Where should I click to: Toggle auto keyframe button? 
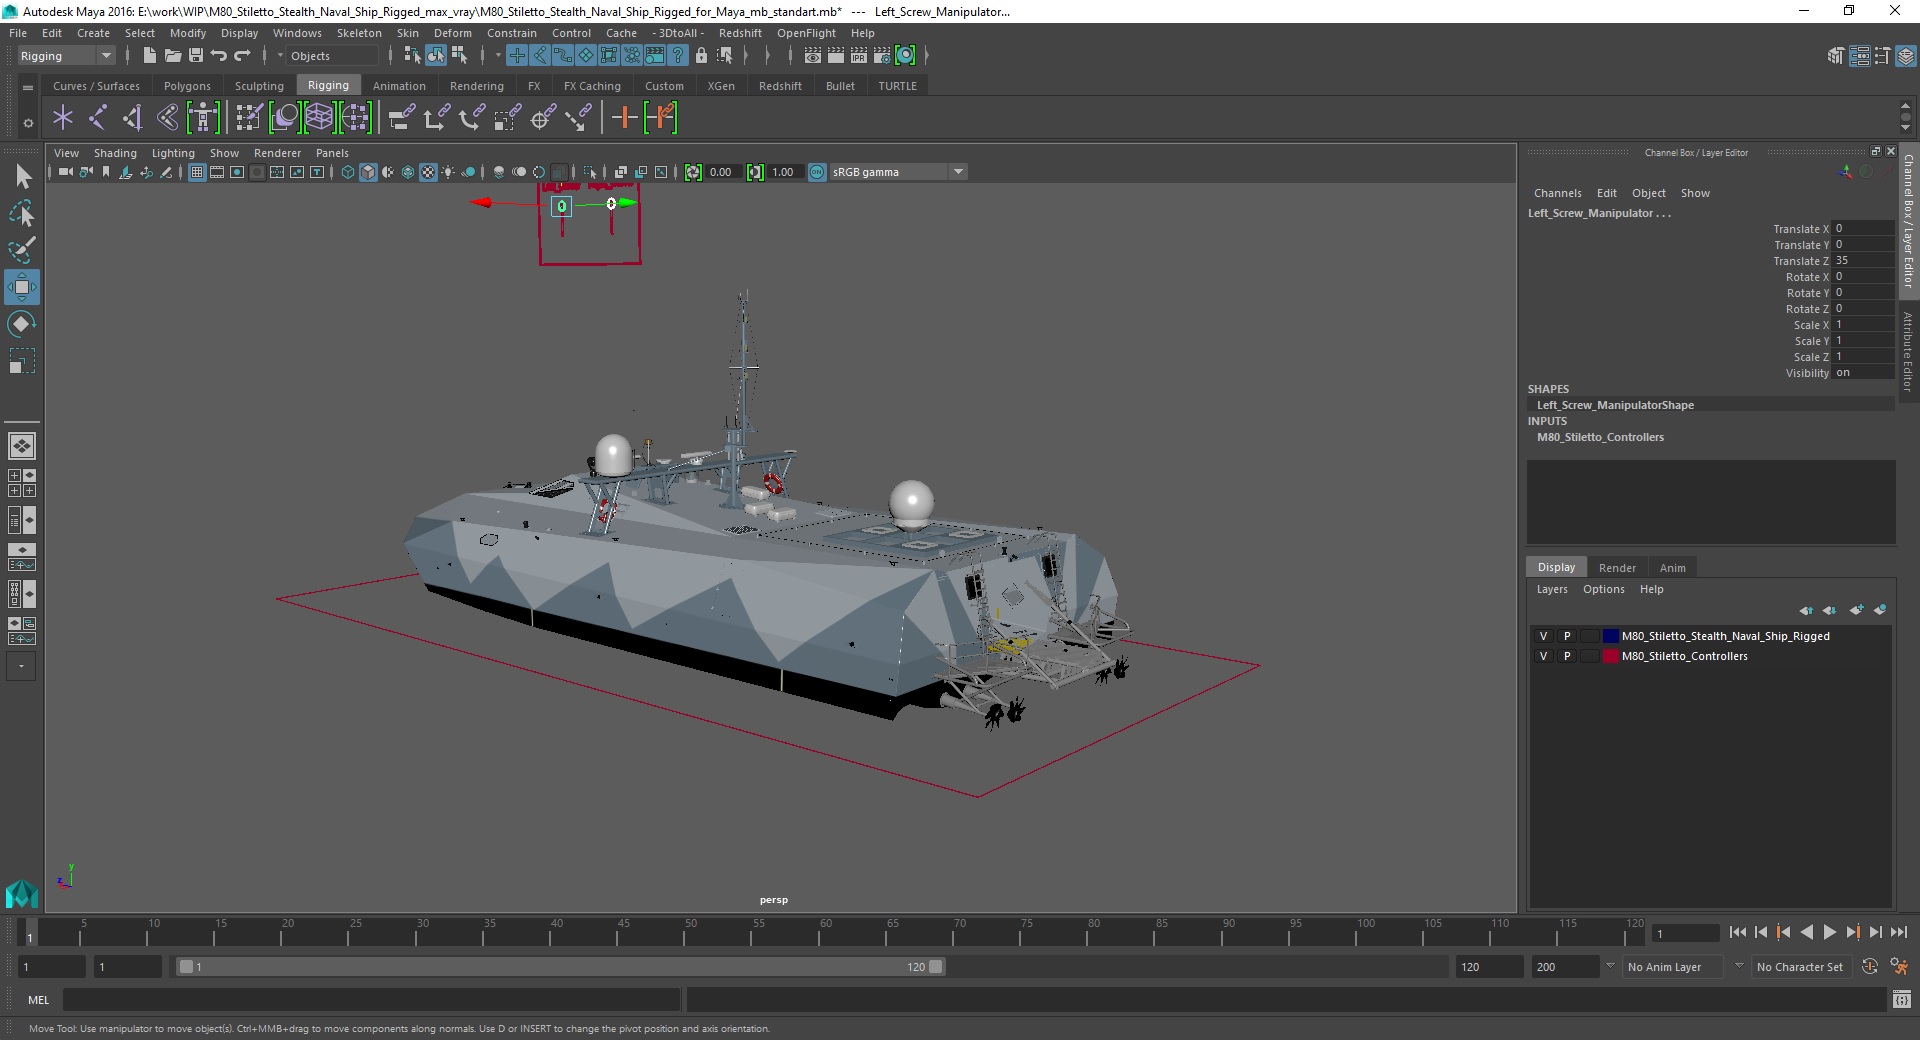(1870, 967)
